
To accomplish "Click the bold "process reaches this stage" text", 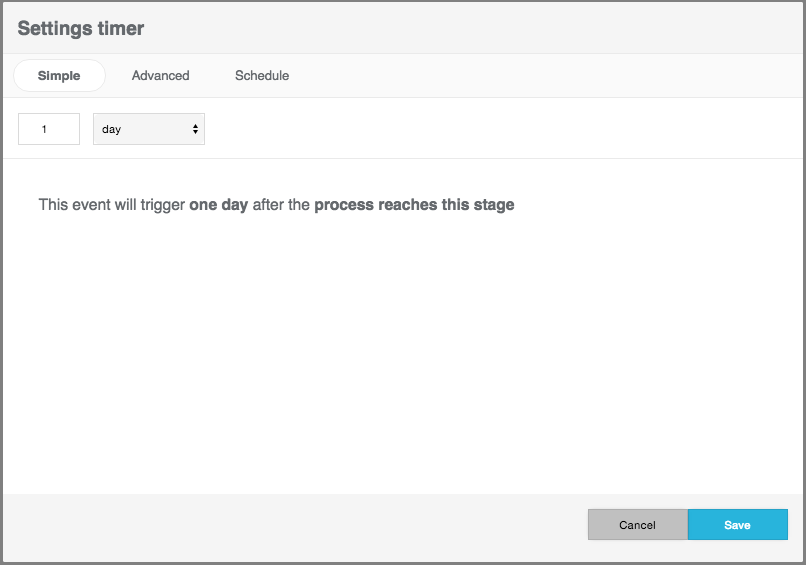I will click(414, 205).
